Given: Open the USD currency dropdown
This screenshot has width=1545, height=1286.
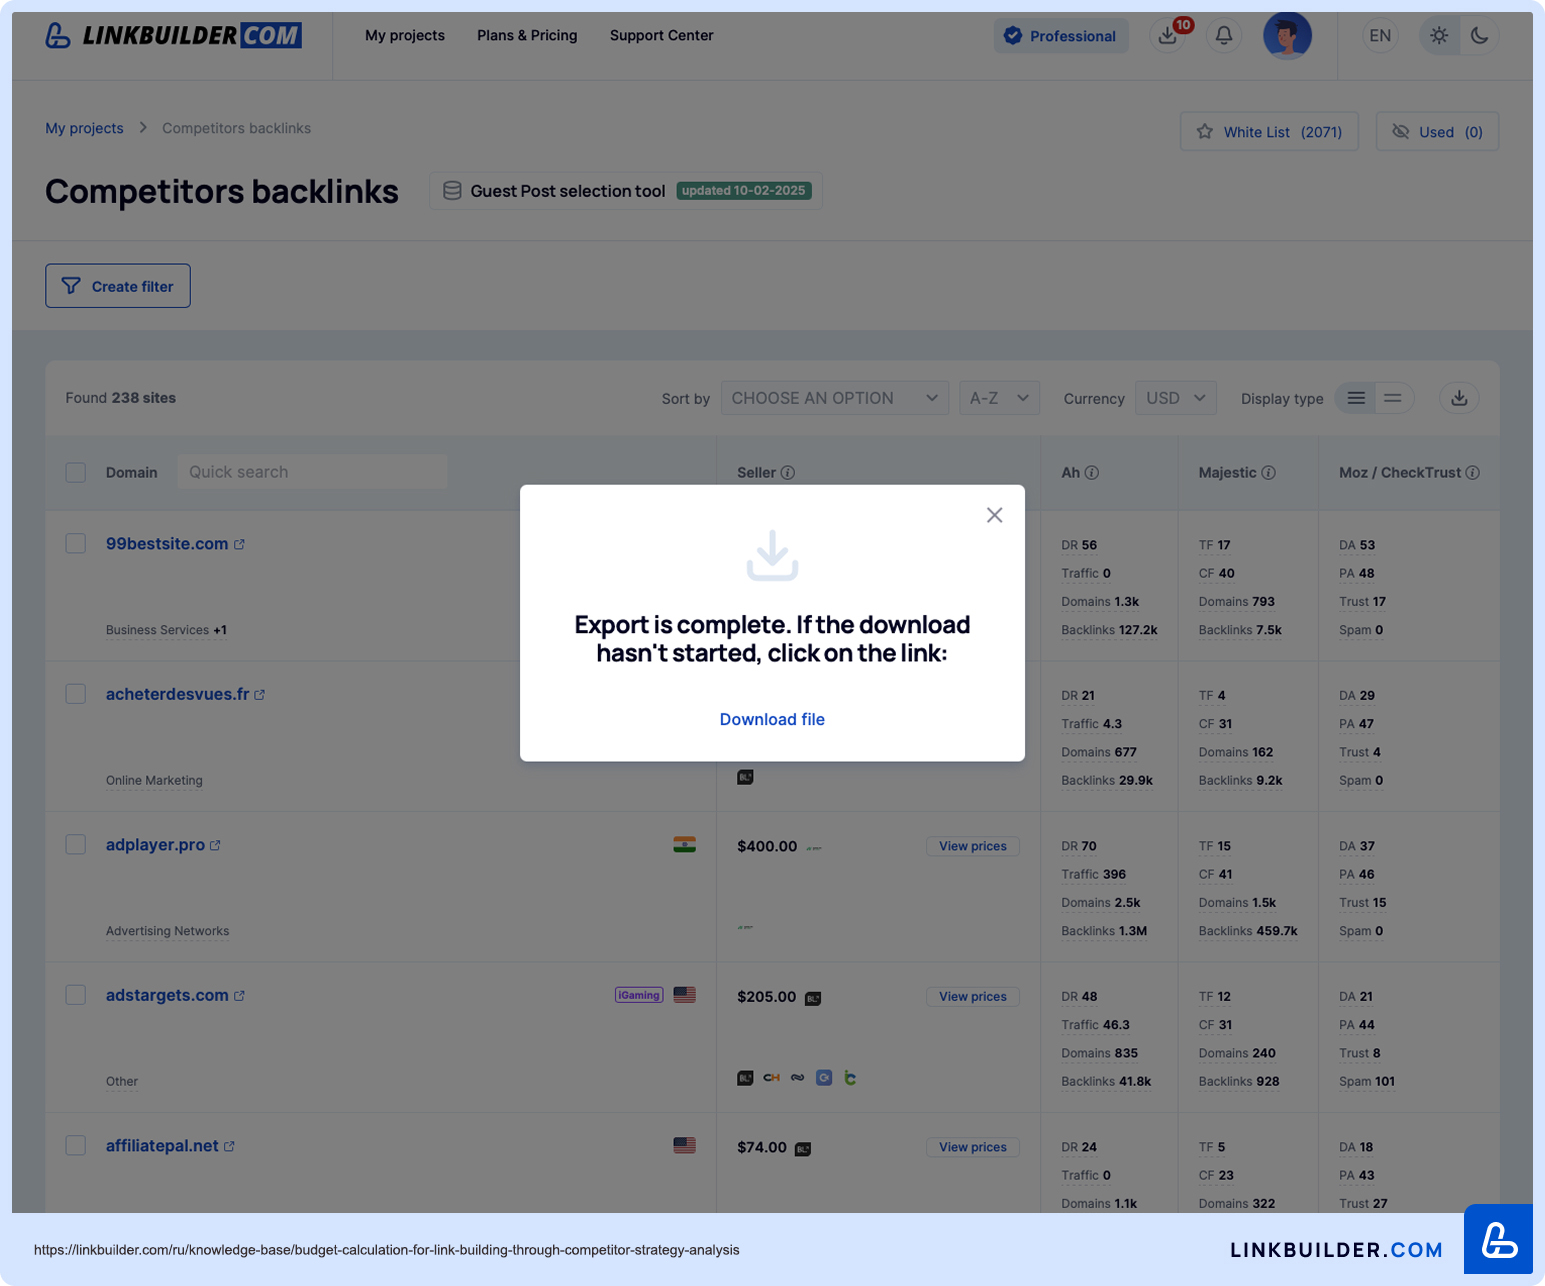Looking at the screenshot, I should [1175, 398].
